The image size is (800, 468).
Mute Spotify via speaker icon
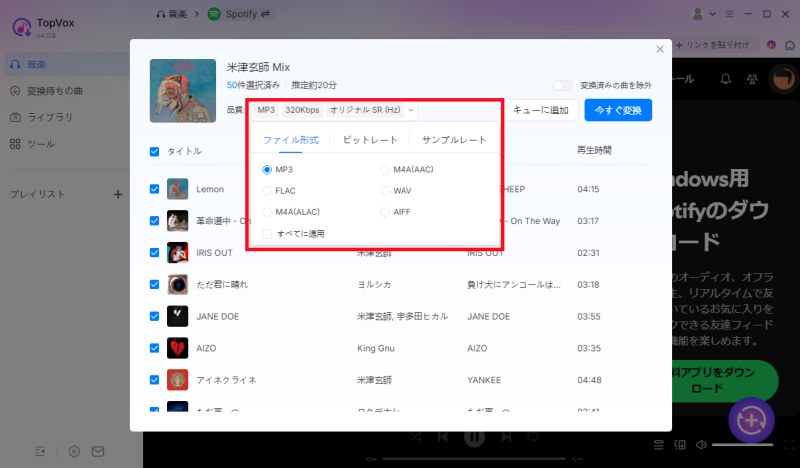[702, 445]
